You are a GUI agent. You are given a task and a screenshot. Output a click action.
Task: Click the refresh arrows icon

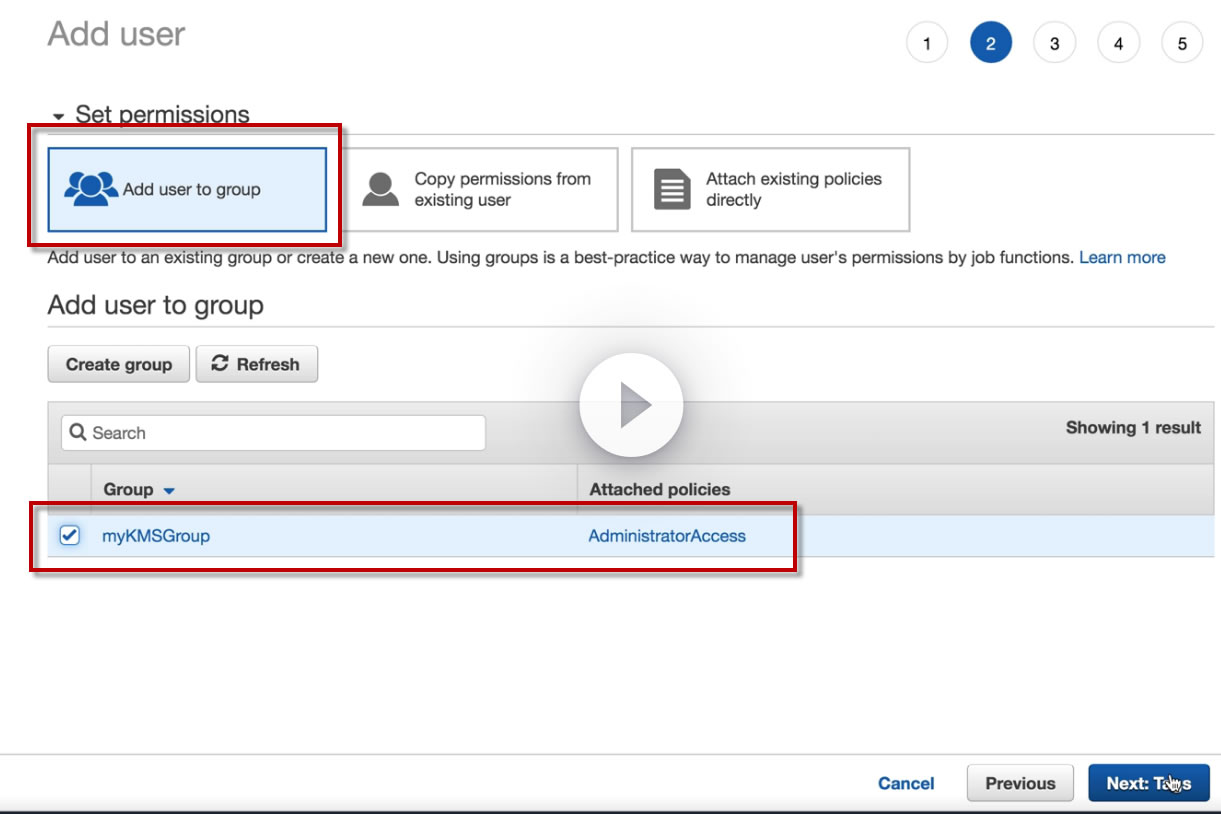click(x=220, y=364)
